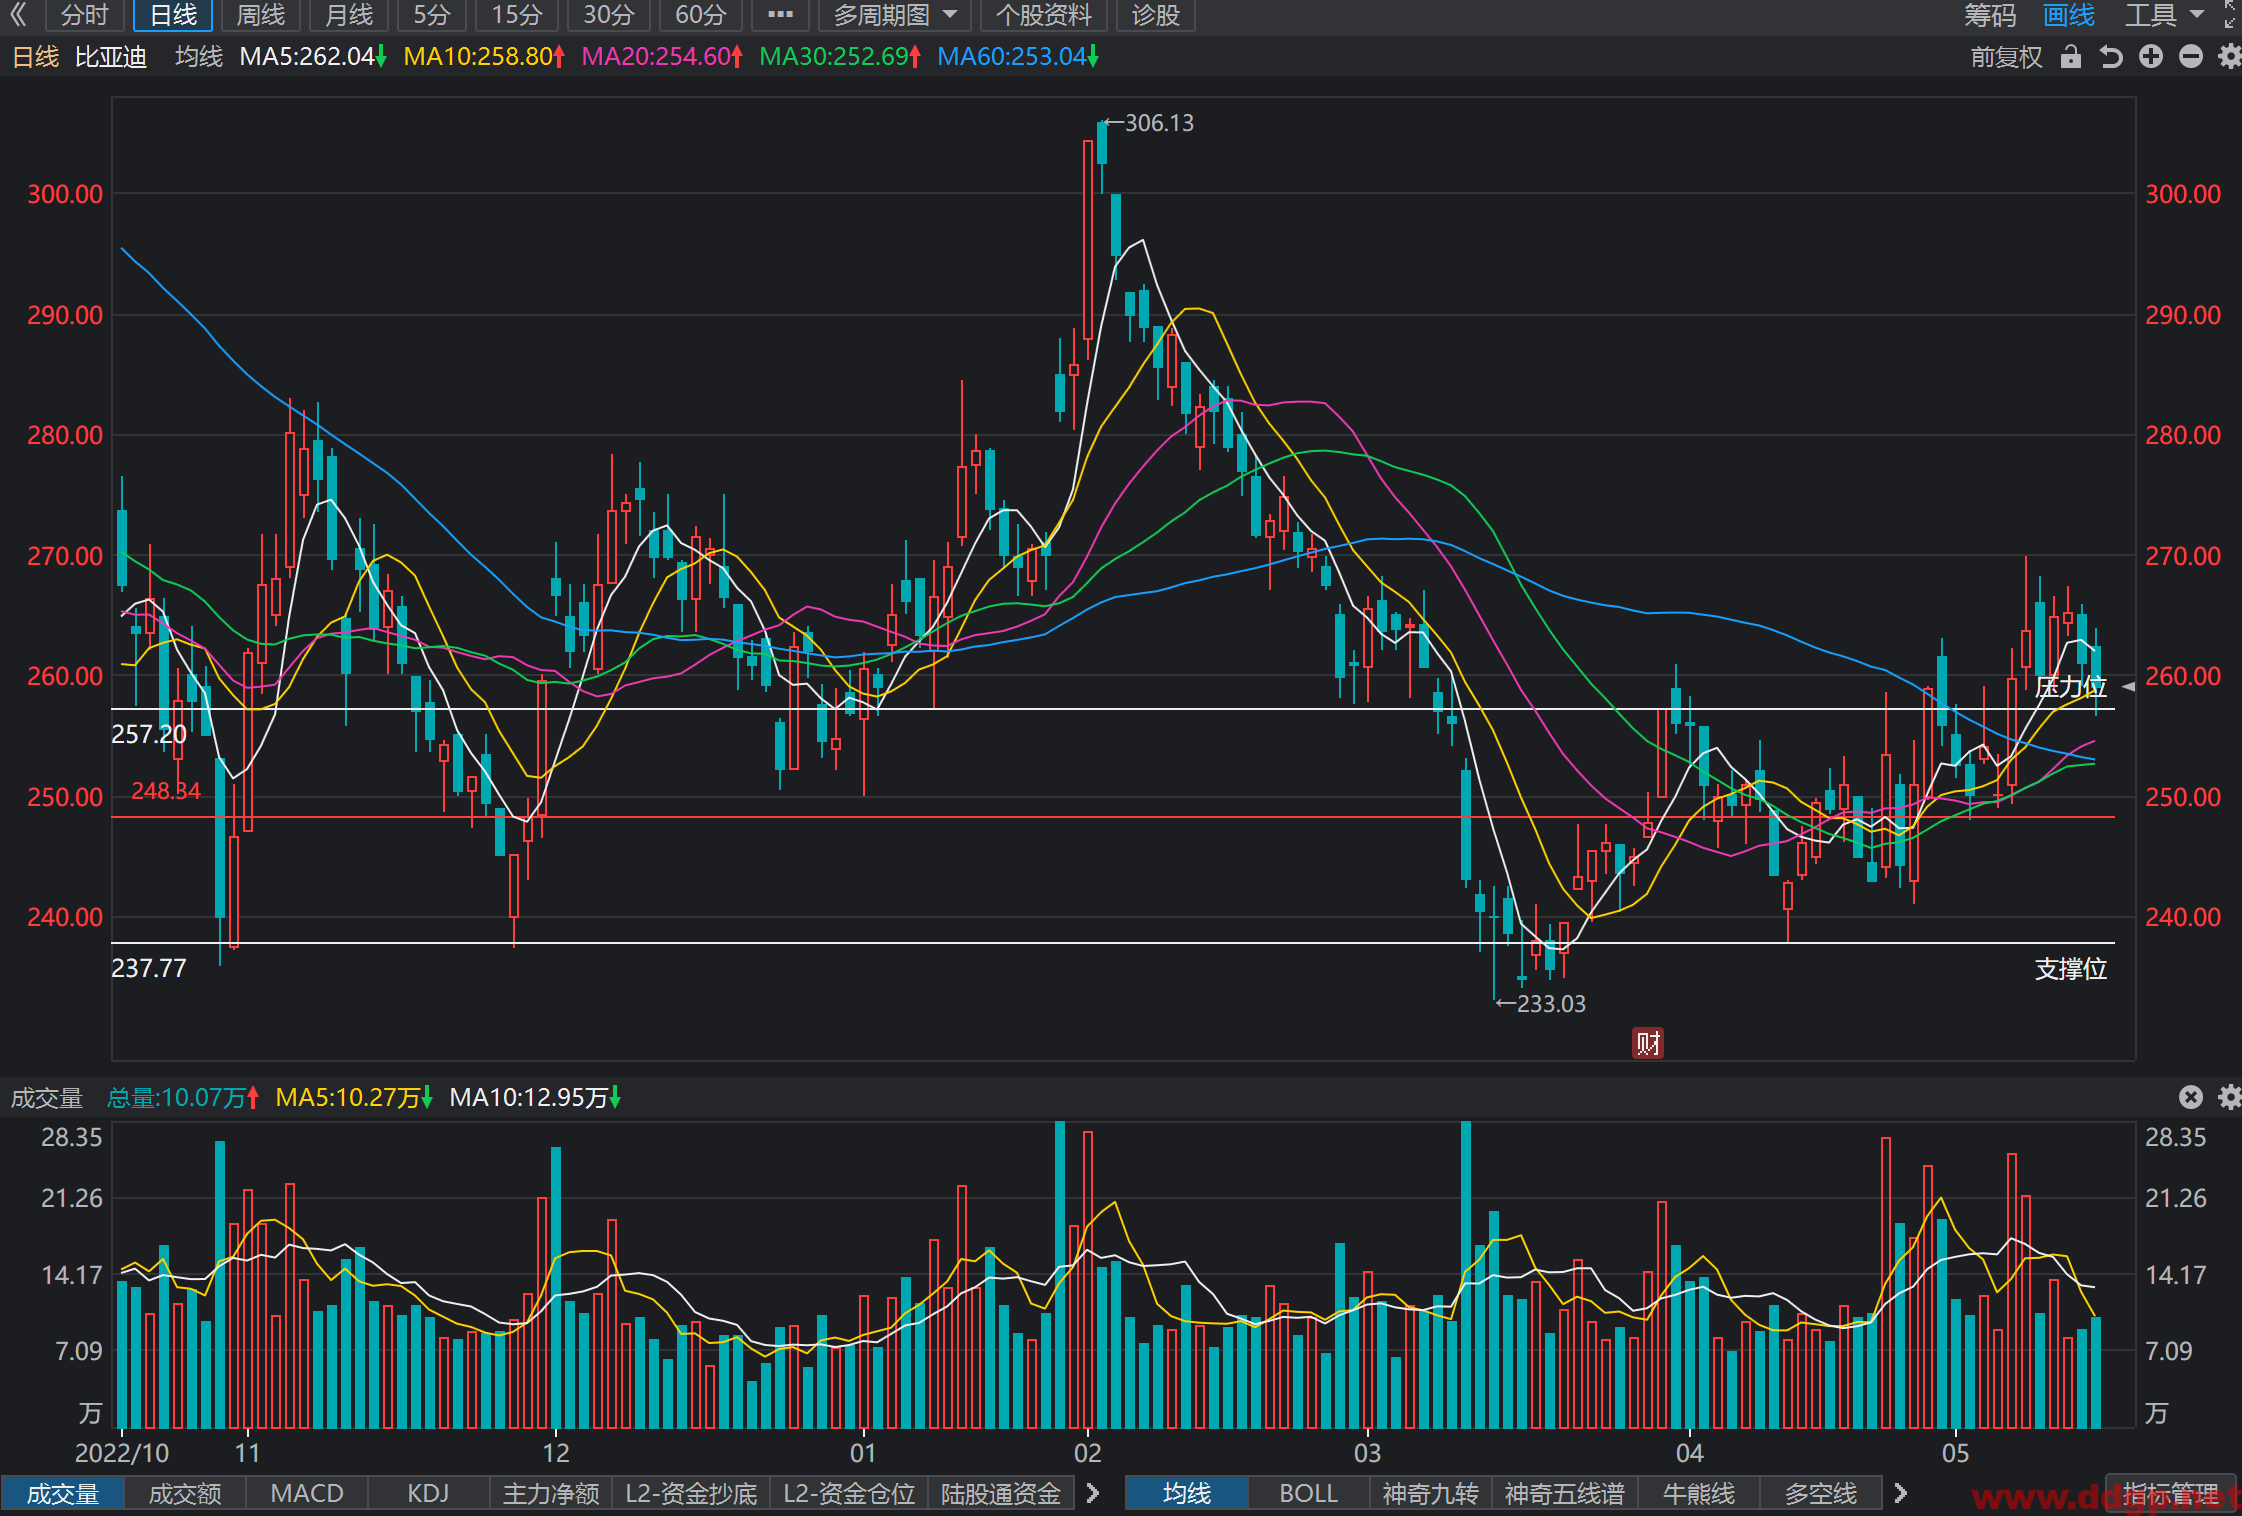Screen dimensions: 2242x1516
Task: Click the red 财 marker icon
Action: 1648,1043
